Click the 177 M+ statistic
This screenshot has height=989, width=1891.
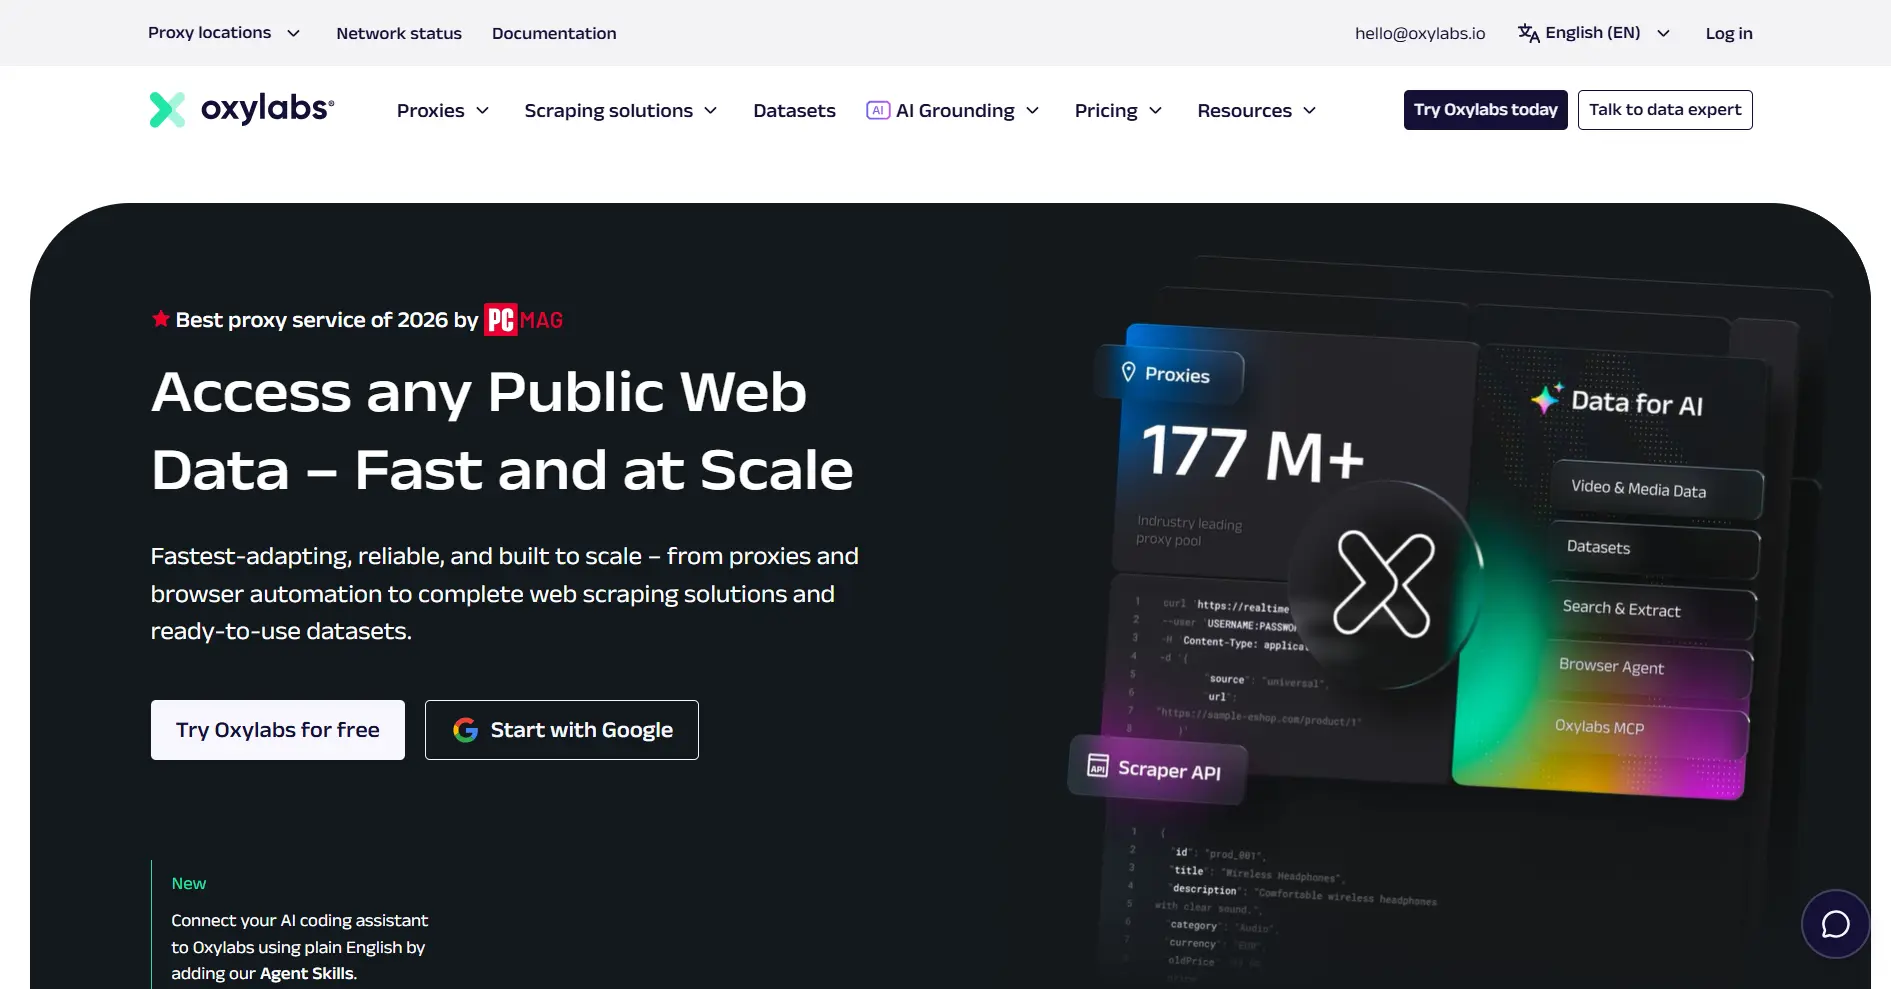click(1253, 453)
